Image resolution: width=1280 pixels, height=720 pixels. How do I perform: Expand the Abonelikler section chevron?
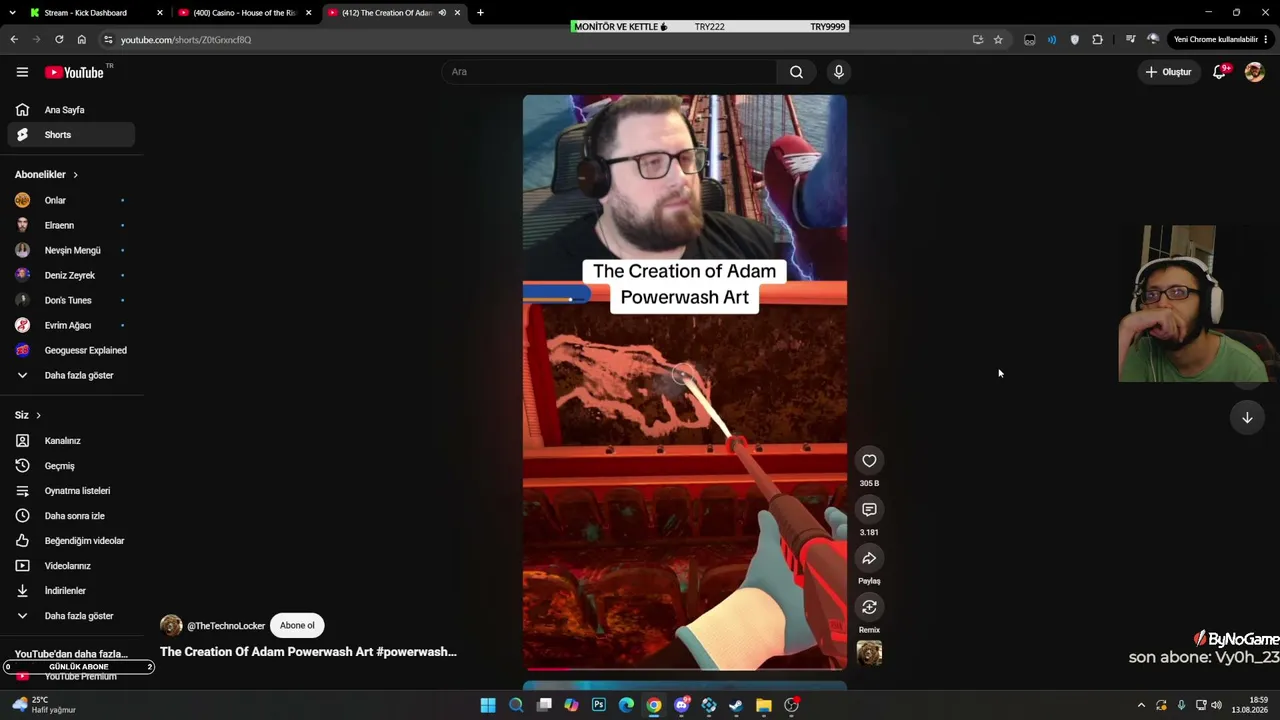coord(75,175)
